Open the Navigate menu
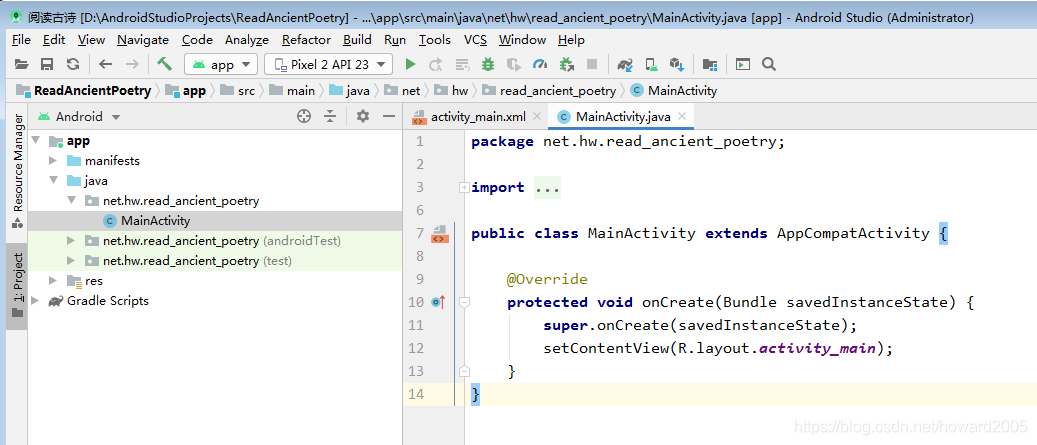 click(143, 40)
